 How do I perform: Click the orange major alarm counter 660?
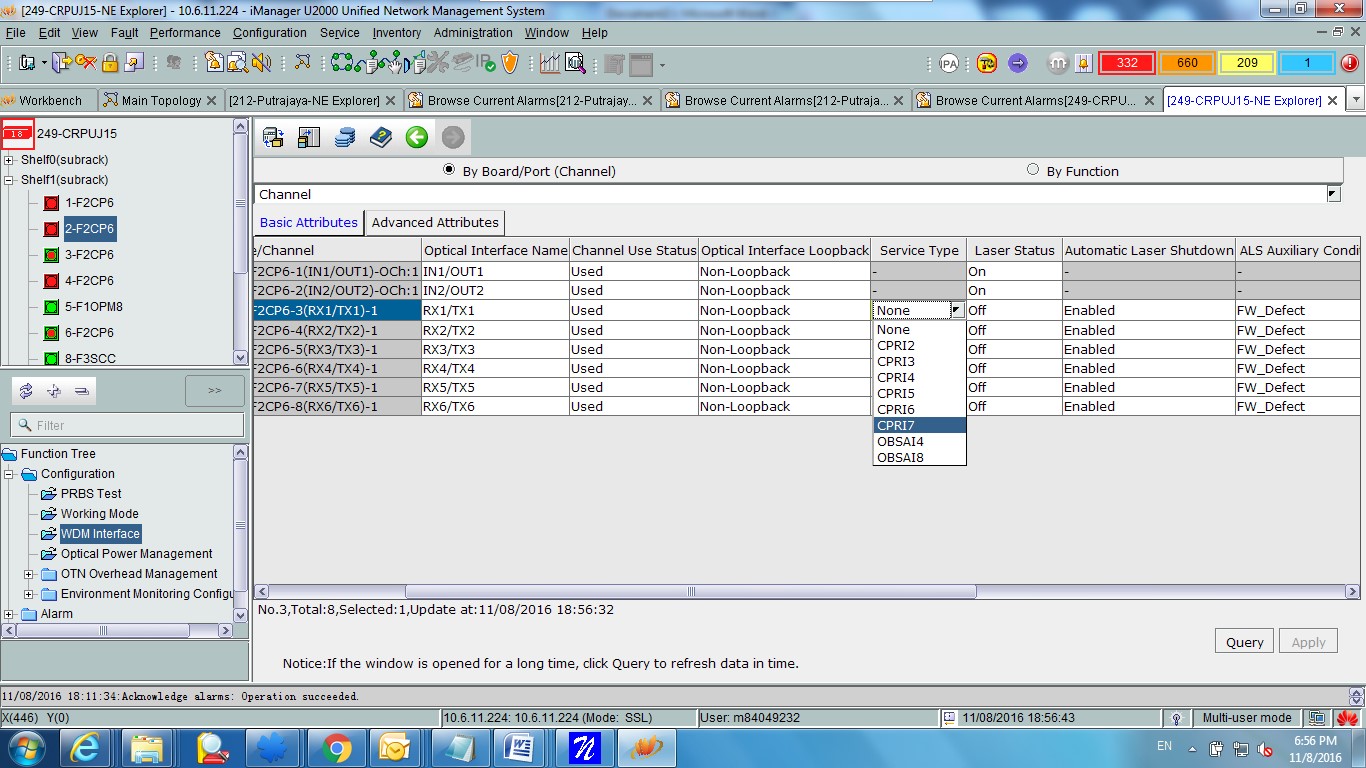click(1187, 63)
